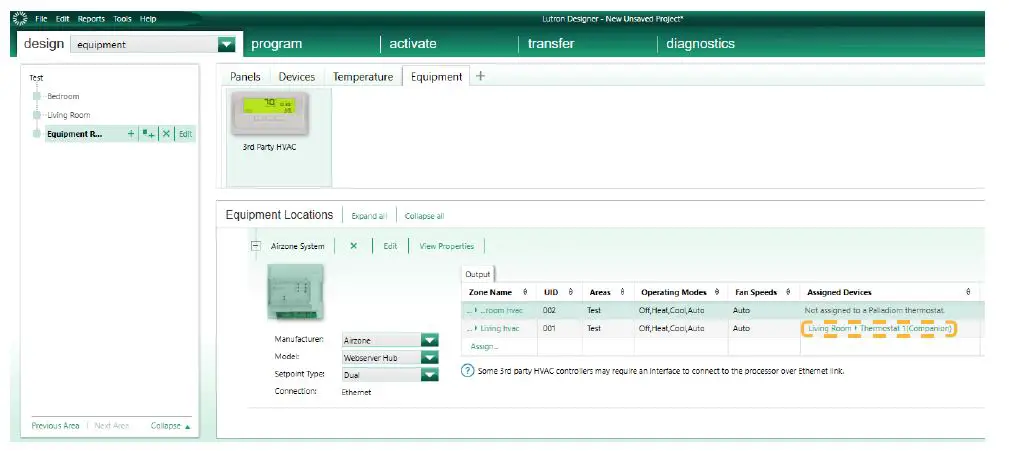Click Expand all in Equipment Locations
Screen dimensions: 1009x451
pos(369,216)
